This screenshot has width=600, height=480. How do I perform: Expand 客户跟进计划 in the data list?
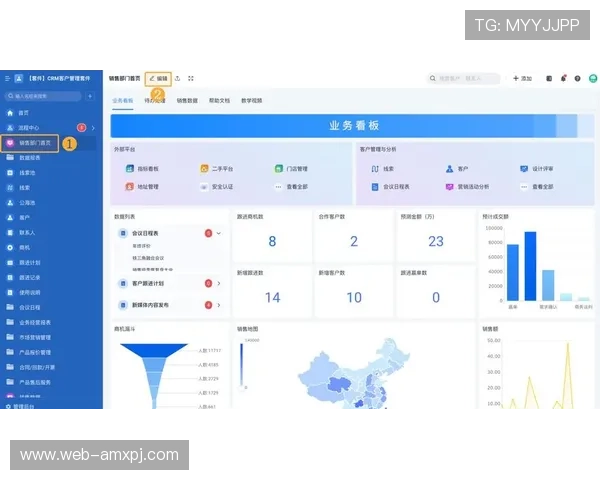tap(219, 284)
